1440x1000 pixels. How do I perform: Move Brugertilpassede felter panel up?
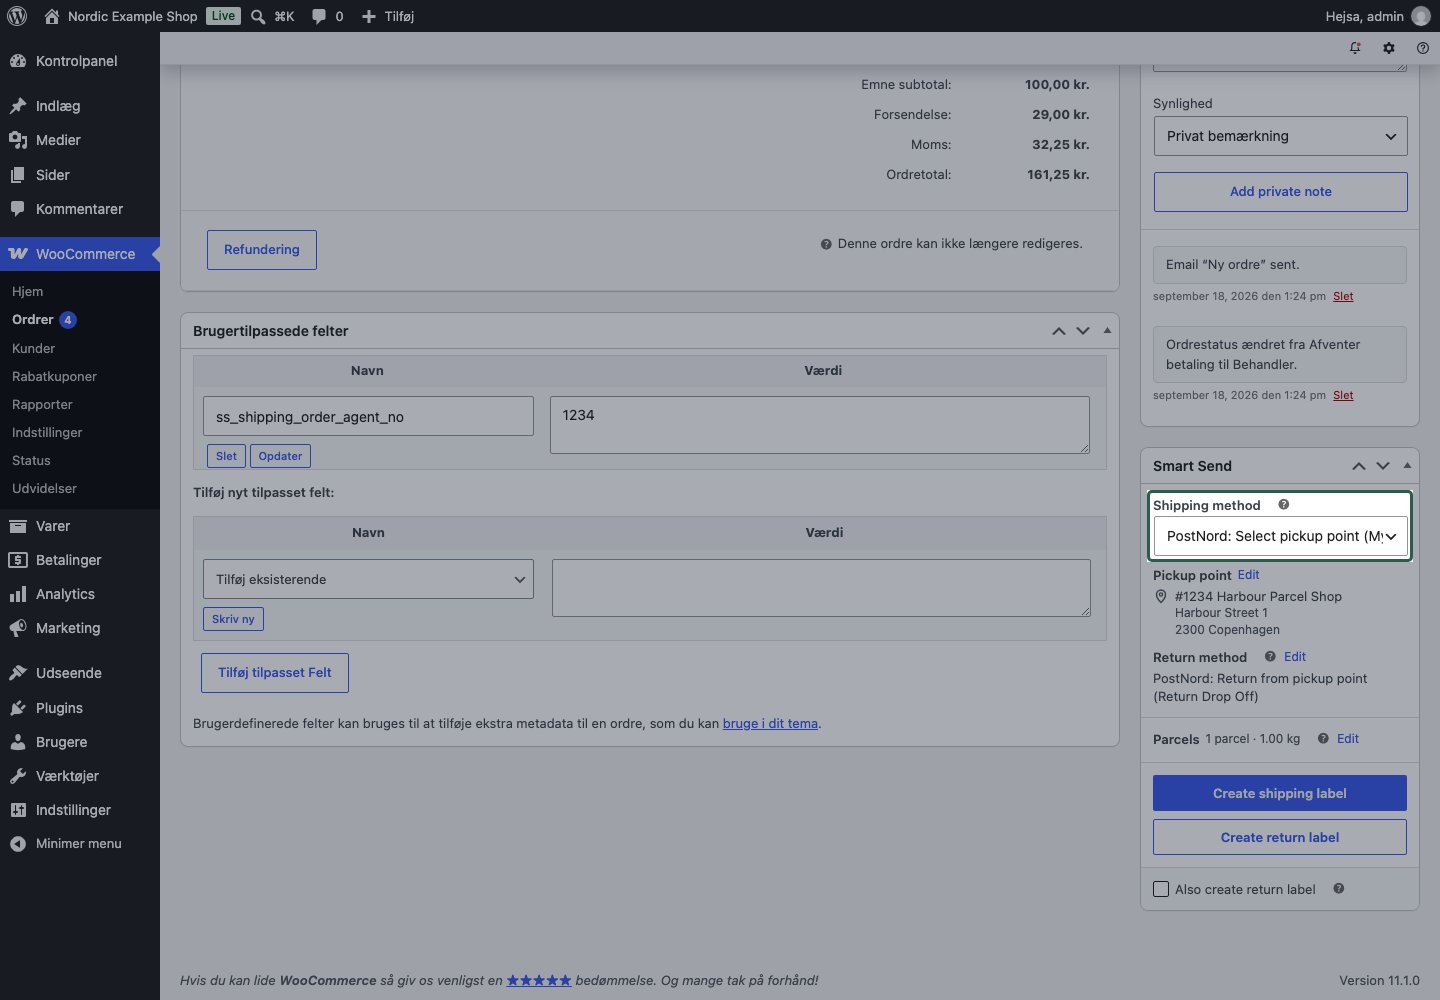pos(1059,331)
